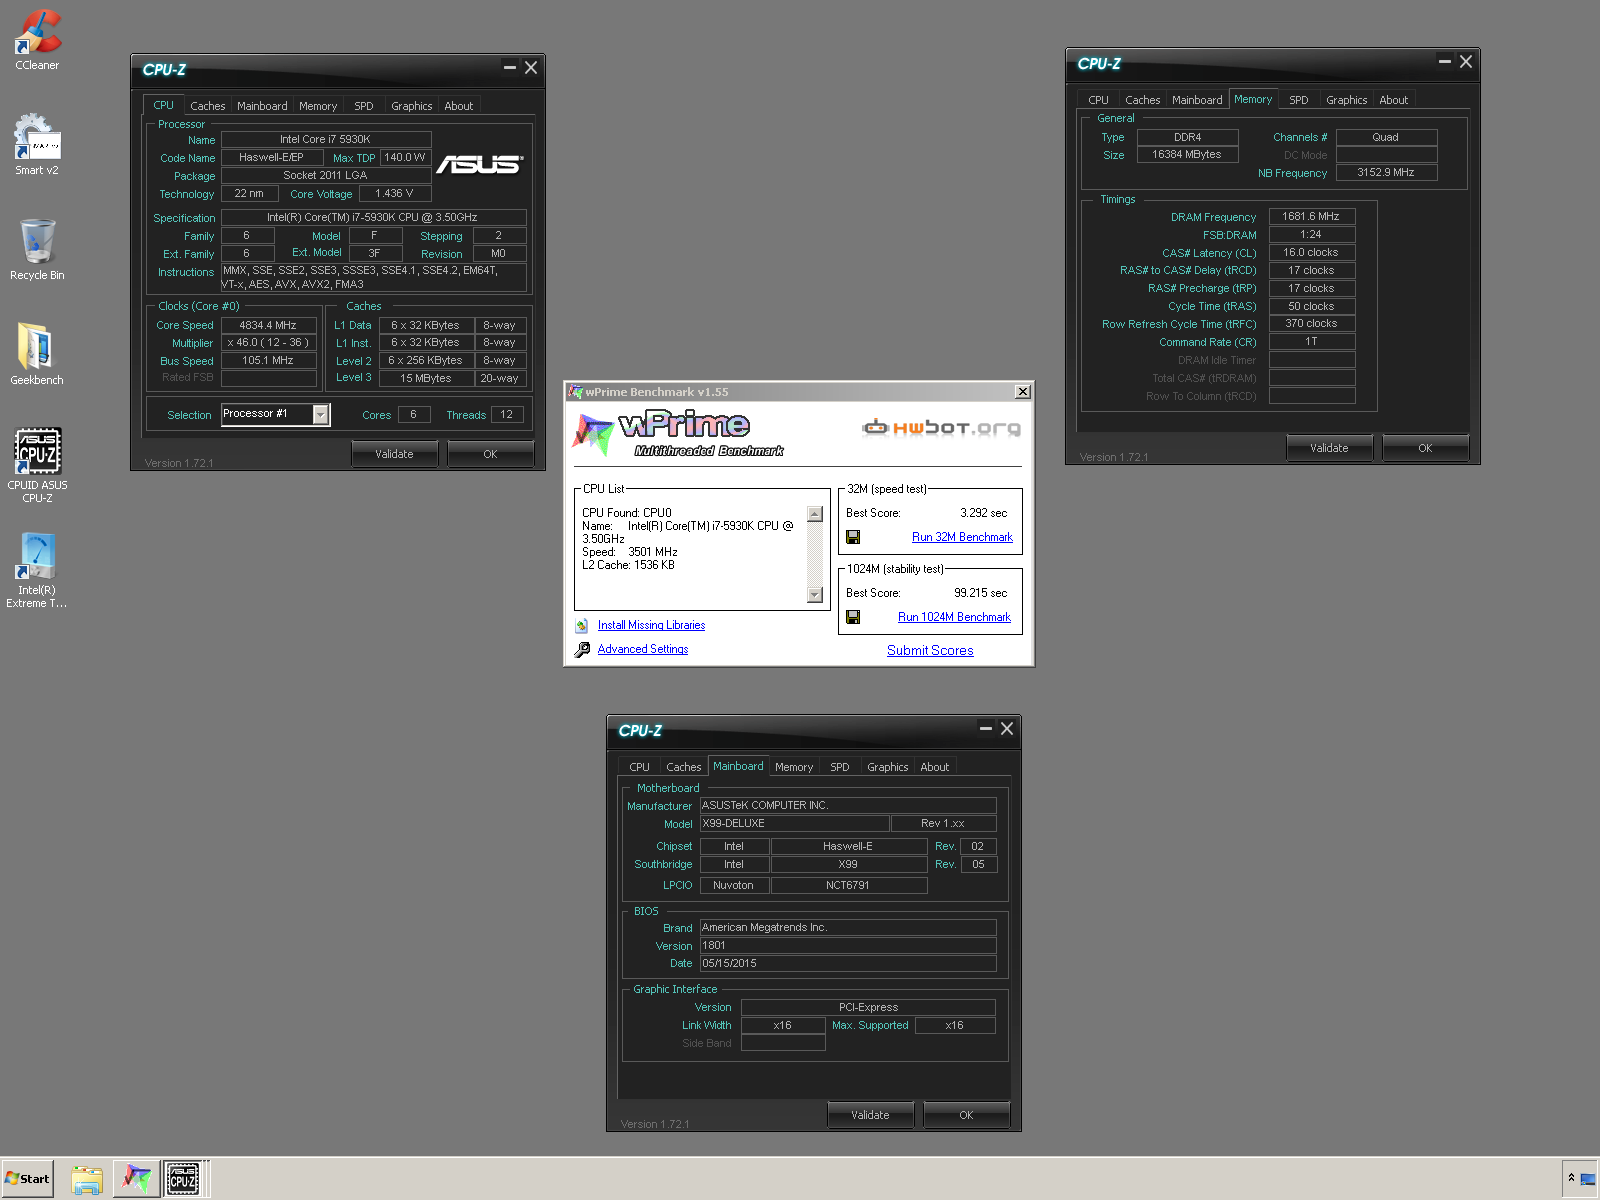Click the ASUS logo in CPU-Z

point(480,163)
